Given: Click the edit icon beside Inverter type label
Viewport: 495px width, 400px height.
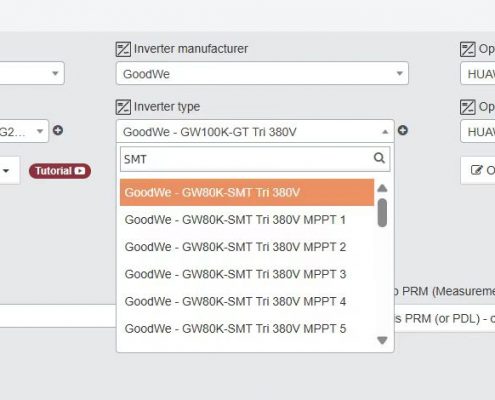Looking at the screenshot, I should (x=123, y=107).
